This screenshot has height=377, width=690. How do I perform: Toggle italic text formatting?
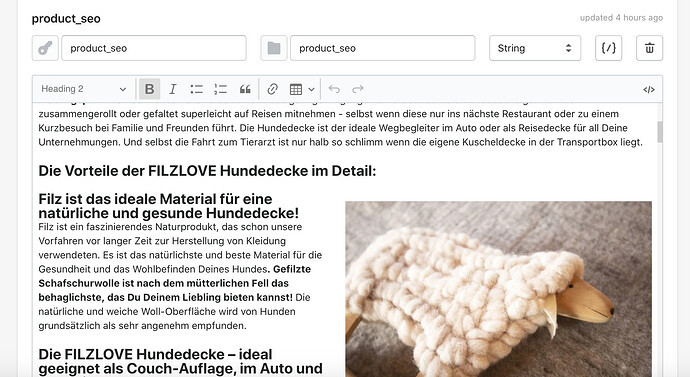click(x=173, y=89)
